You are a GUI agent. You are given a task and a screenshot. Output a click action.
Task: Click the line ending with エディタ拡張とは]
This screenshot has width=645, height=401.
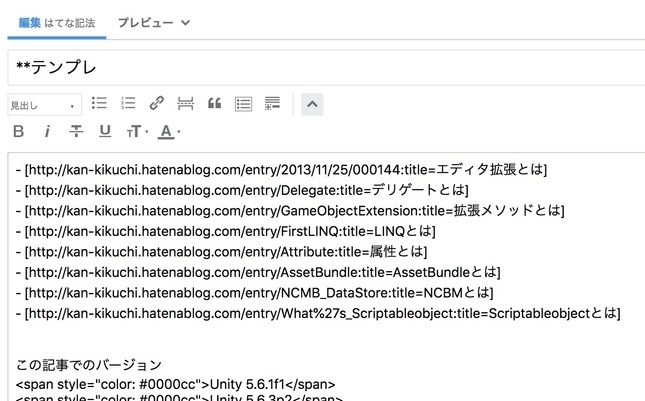(x=281, y=169)
